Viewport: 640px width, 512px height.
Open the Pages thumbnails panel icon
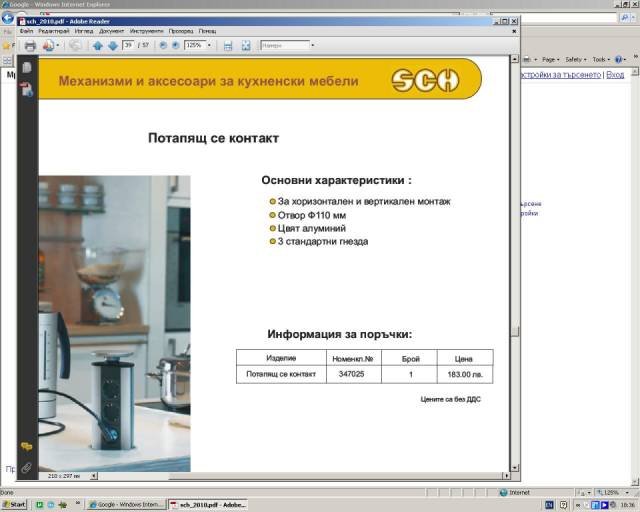click(x=27, y=68)
